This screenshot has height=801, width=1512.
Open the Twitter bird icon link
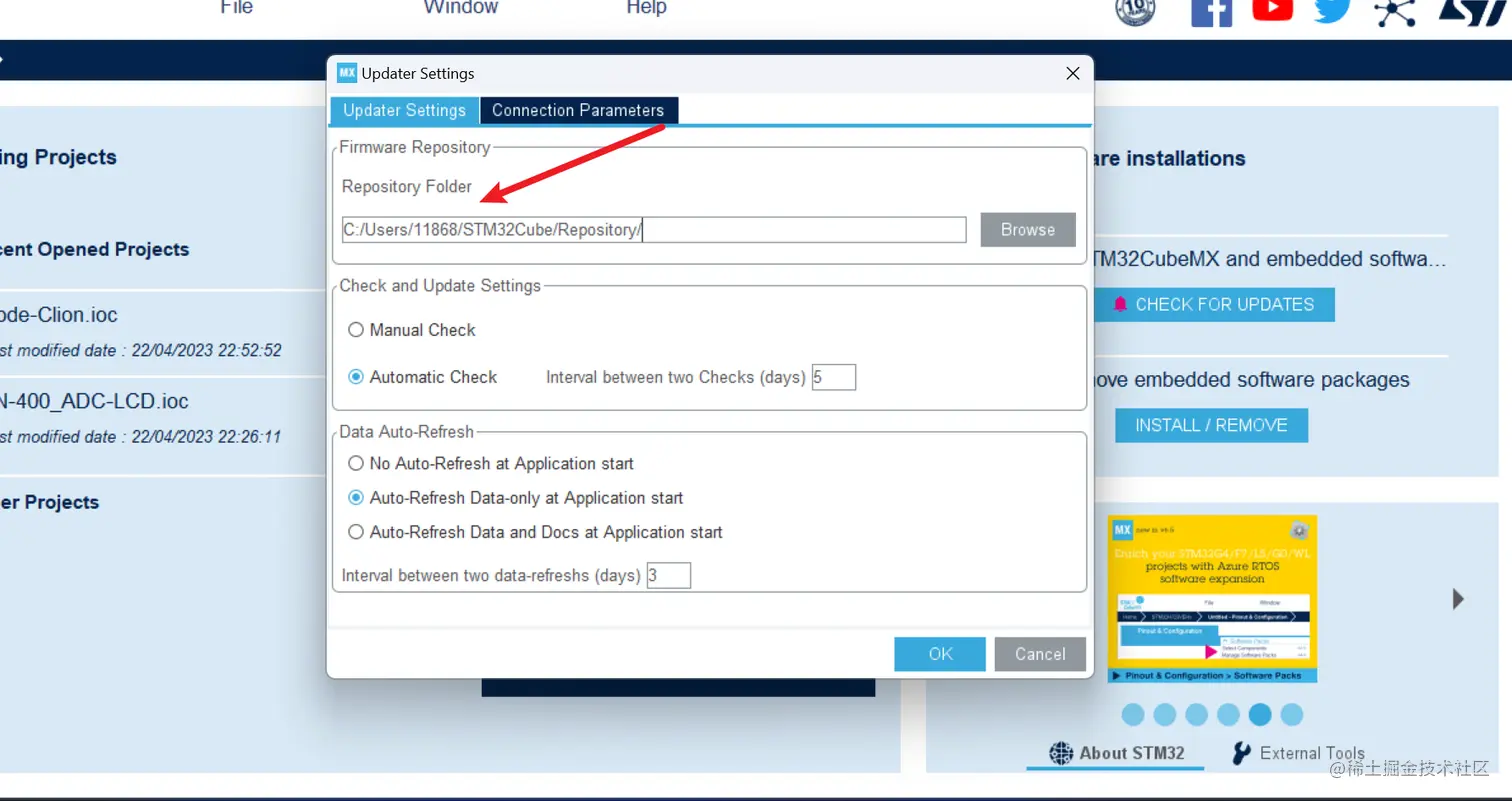point(1332,10)
